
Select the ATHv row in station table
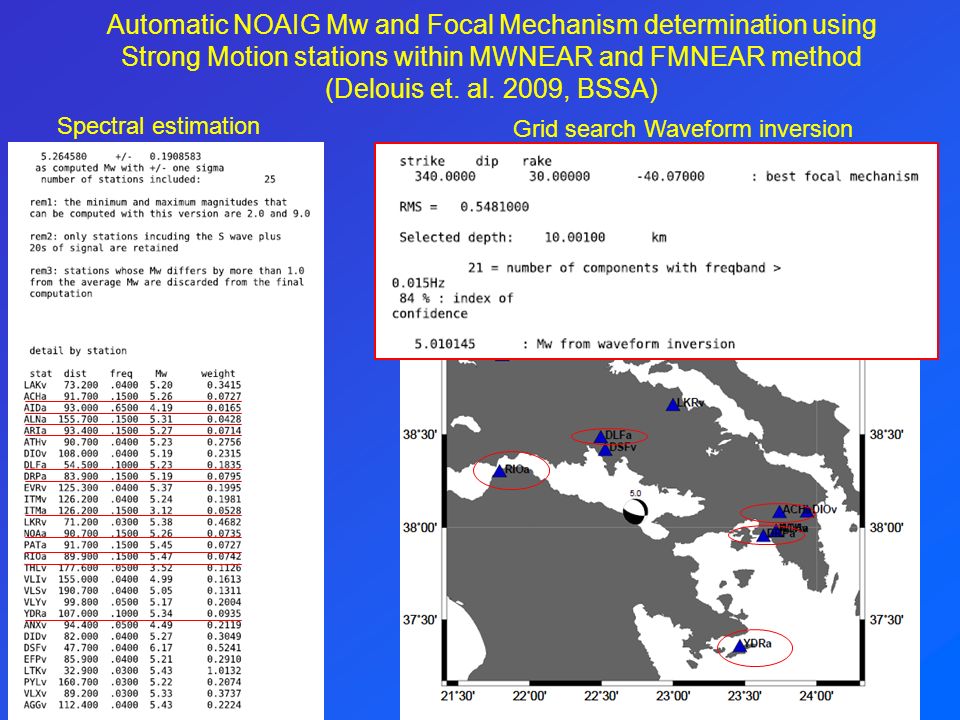(132, 442)
